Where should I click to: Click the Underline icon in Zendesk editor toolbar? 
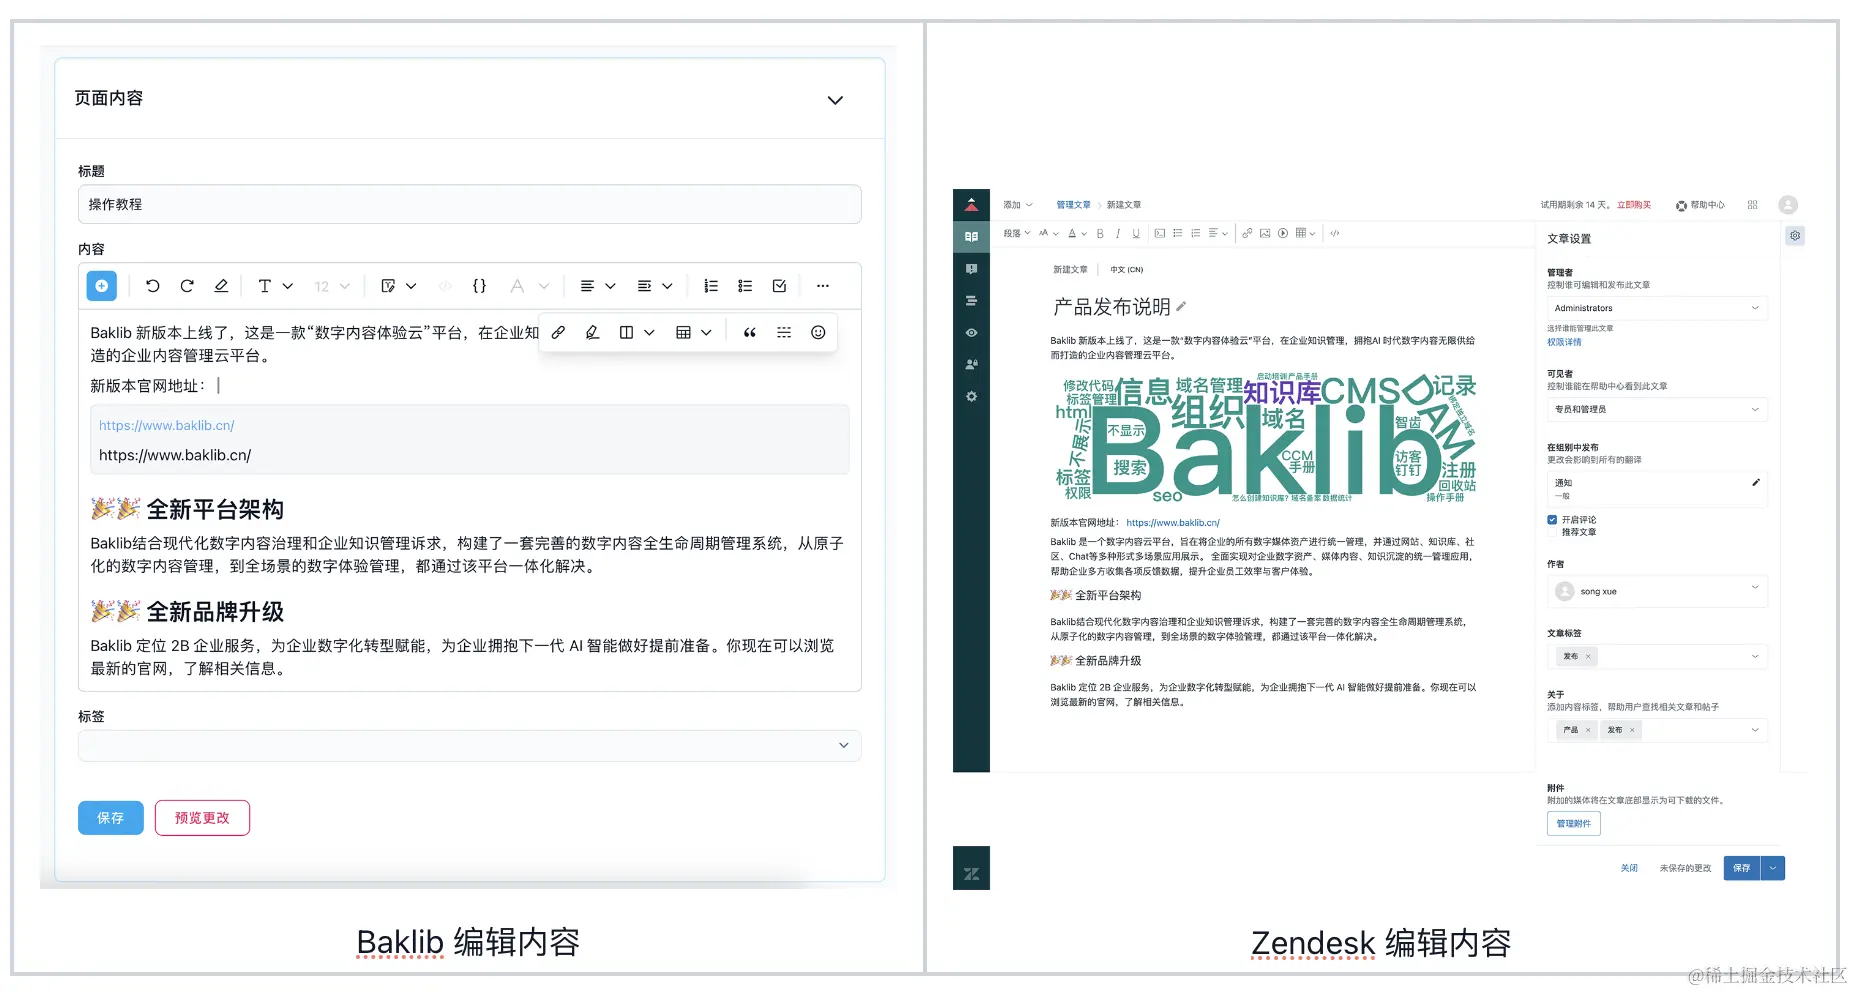tap(1136, 234)
